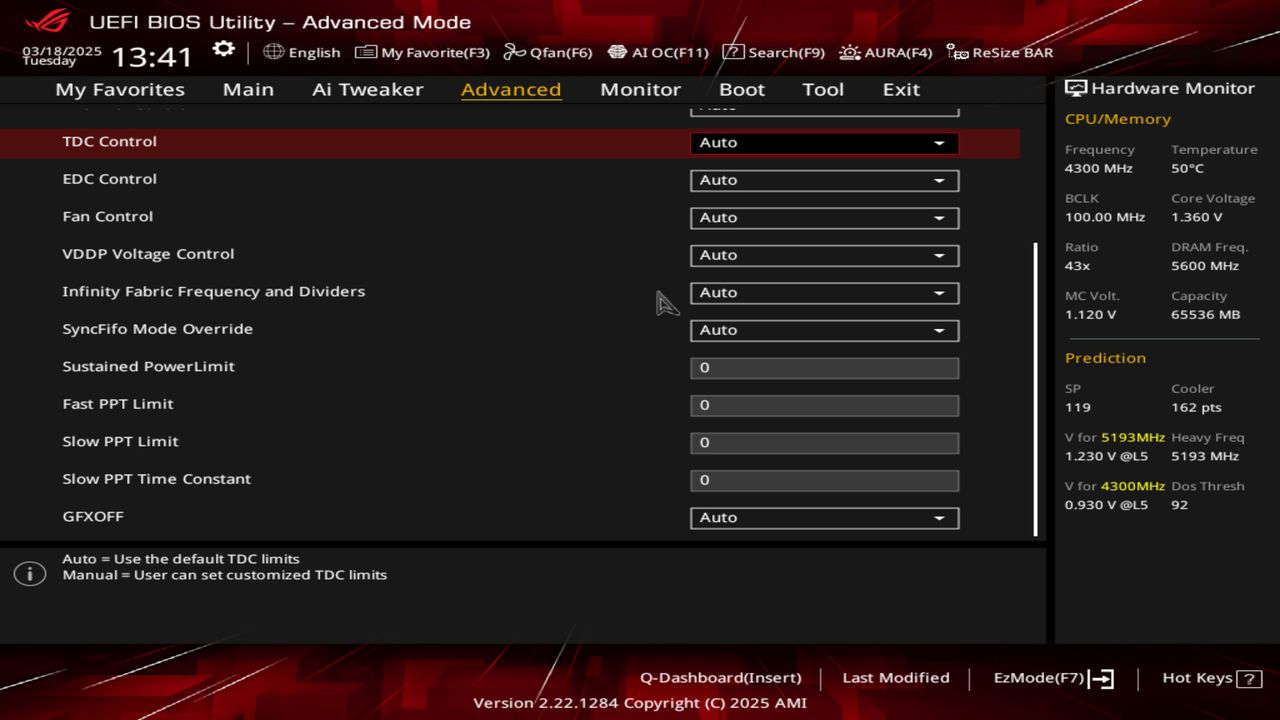Select the VDDP Voltage Control label
The image size is (1280, 720).
coord(148,254)
